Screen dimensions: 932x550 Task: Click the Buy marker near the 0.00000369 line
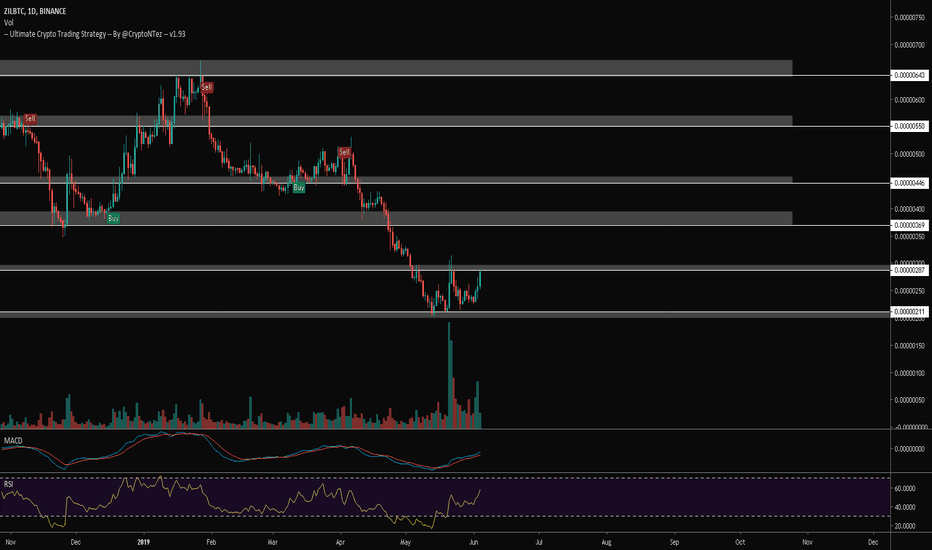coord(114,218)
